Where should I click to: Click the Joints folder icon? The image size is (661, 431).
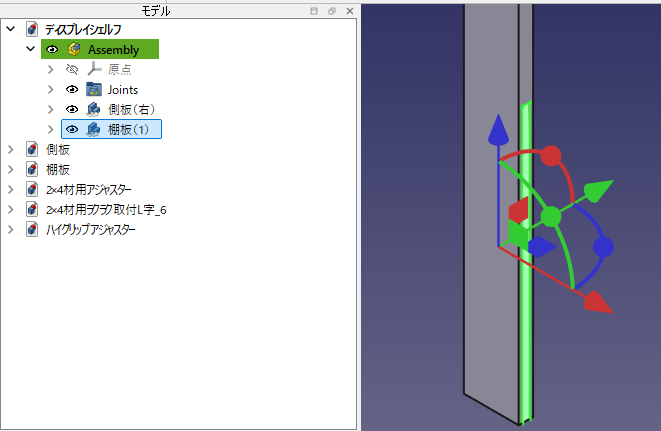[x=94, y=89]
